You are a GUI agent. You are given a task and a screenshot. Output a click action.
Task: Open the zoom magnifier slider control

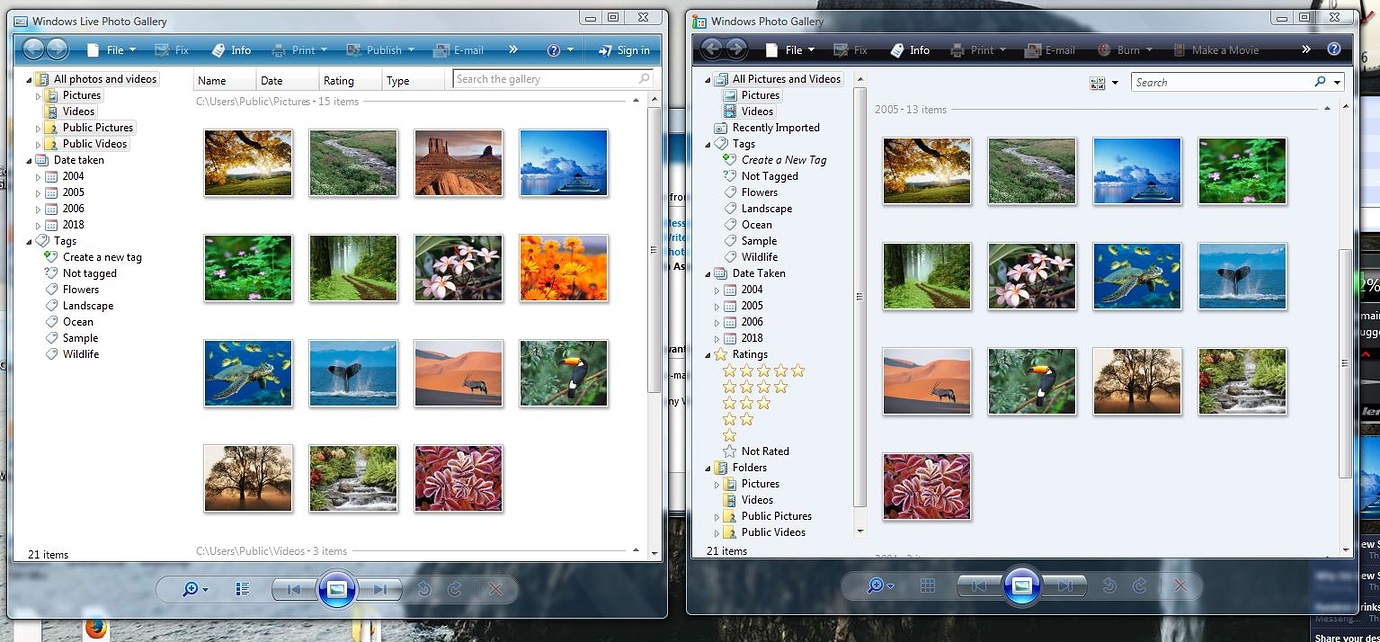click(190, 589)
